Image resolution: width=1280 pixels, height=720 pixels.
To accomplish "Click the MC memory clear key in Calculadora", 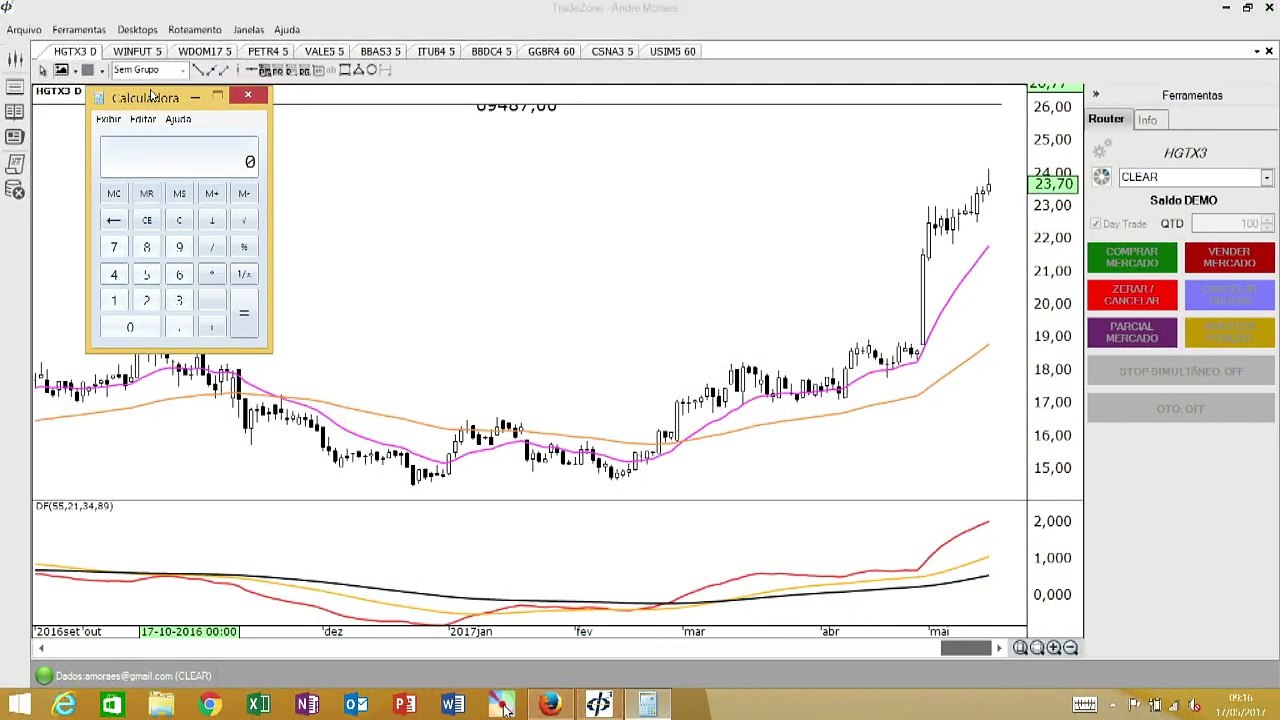I will point(114,194).
